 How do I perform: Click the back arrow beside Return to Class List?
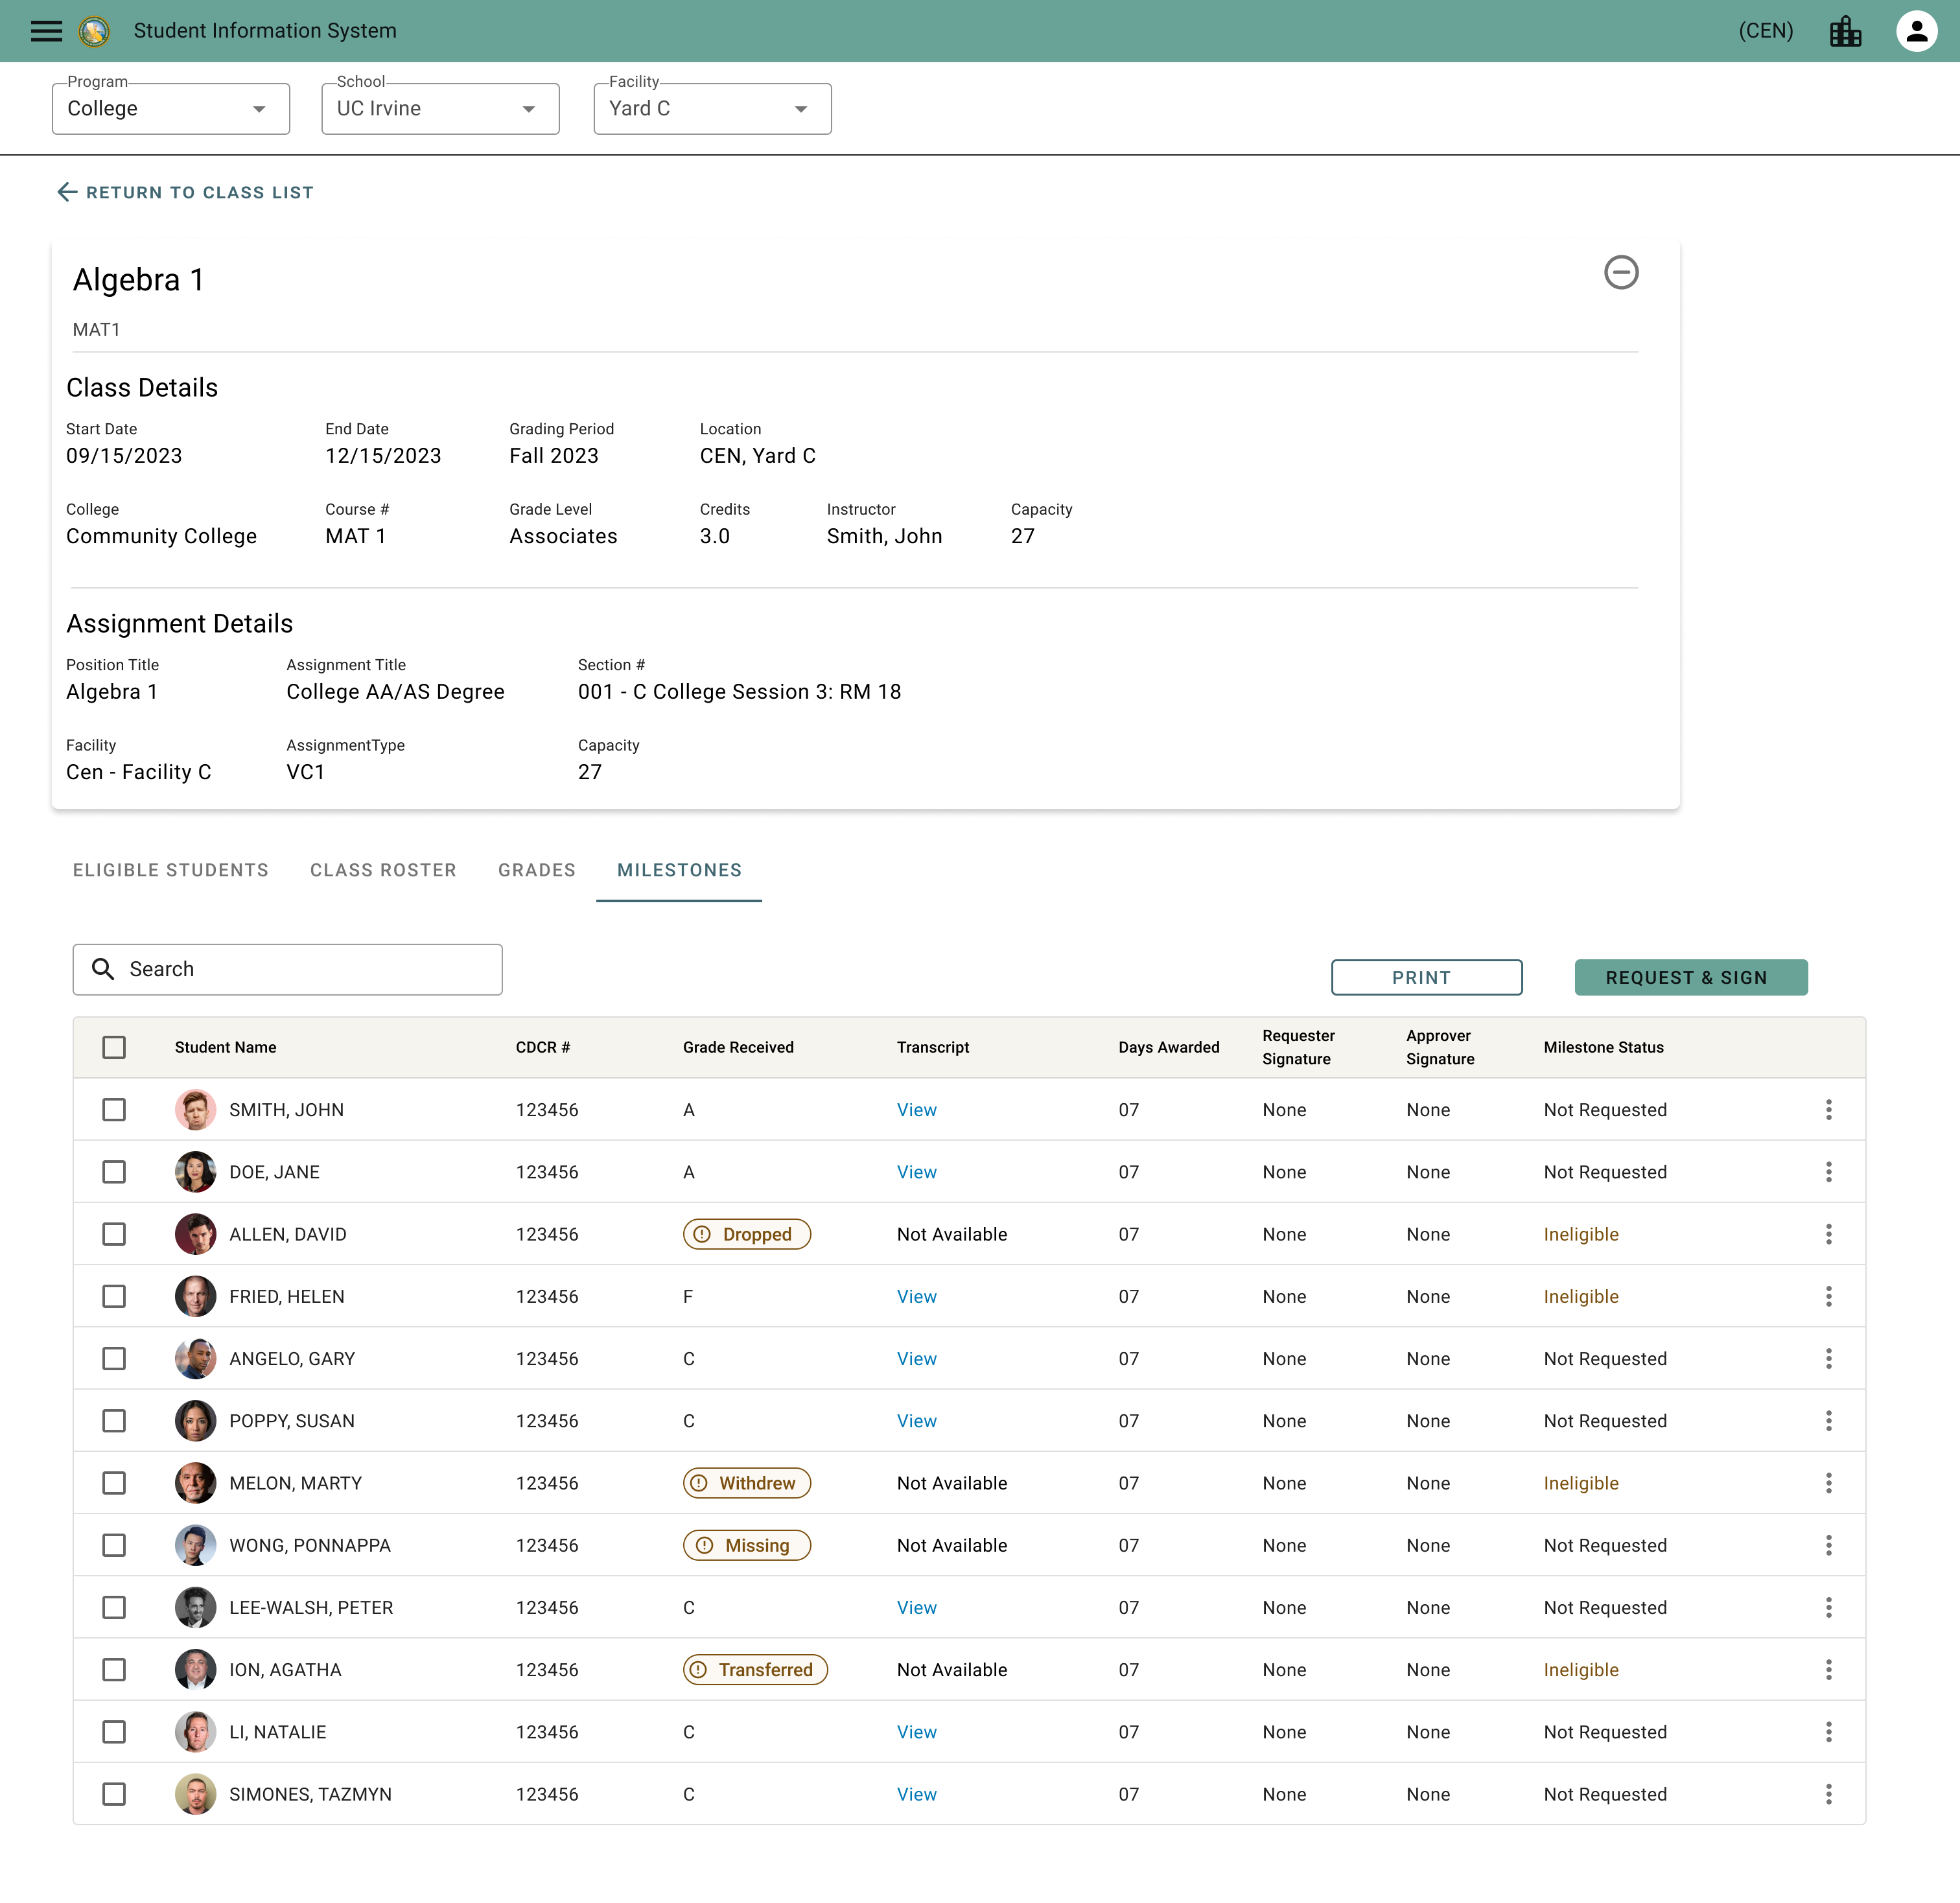coord(67,192)
